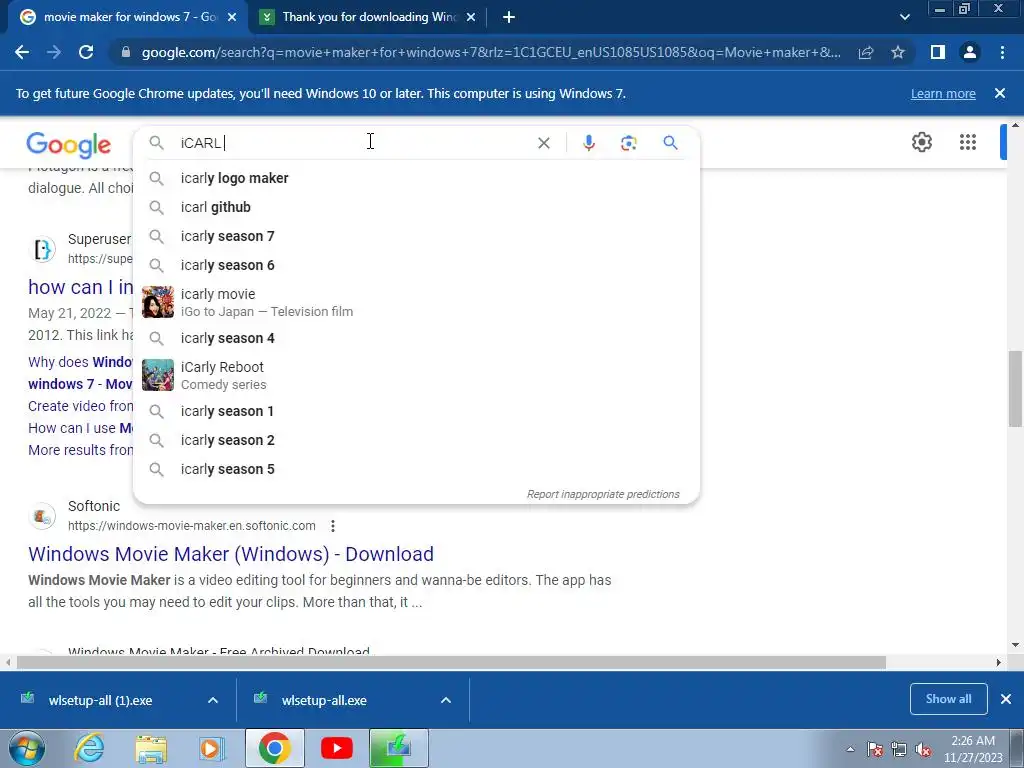Click the address bar URL
This screenshot has width=1024, height=768.
pos(490,52)
